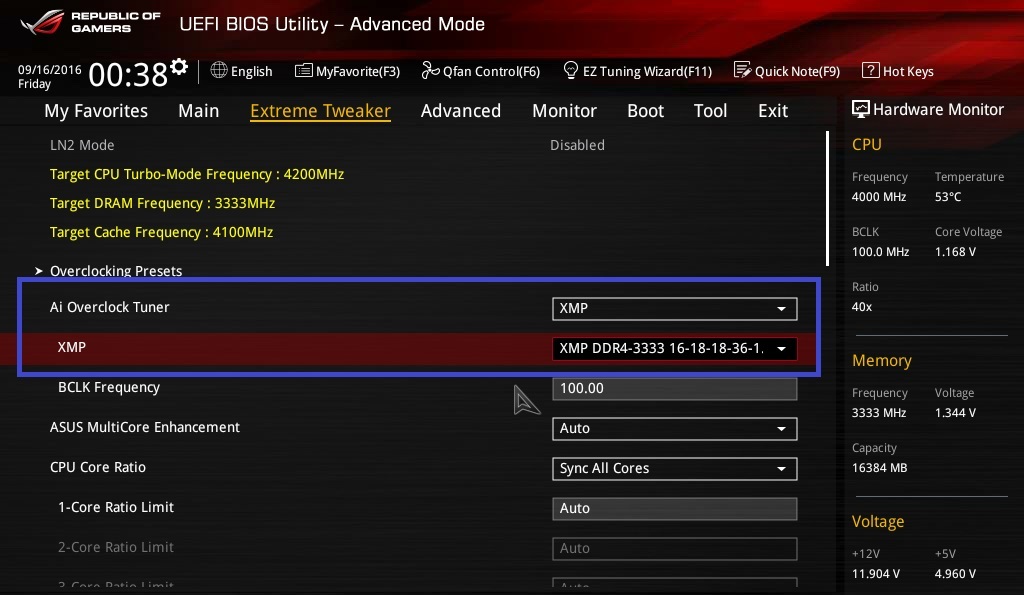Click the EZ Tuning Wizard lightbulb icon
Screen dimensions: 1024x595
(x=571, y=70)
